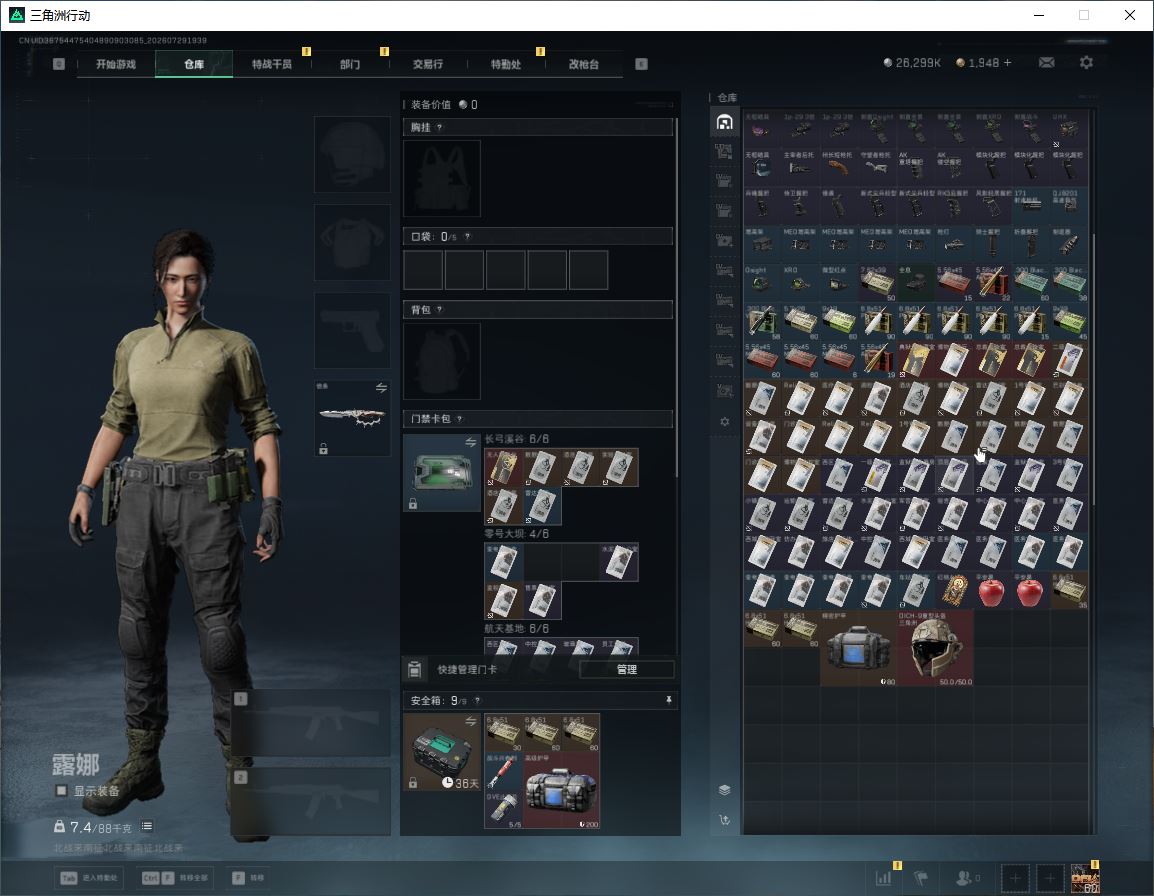Select the armor repair kit with 80 durability
The width and height of the screenshot is (1154, 896).
(x=859, y=648)
